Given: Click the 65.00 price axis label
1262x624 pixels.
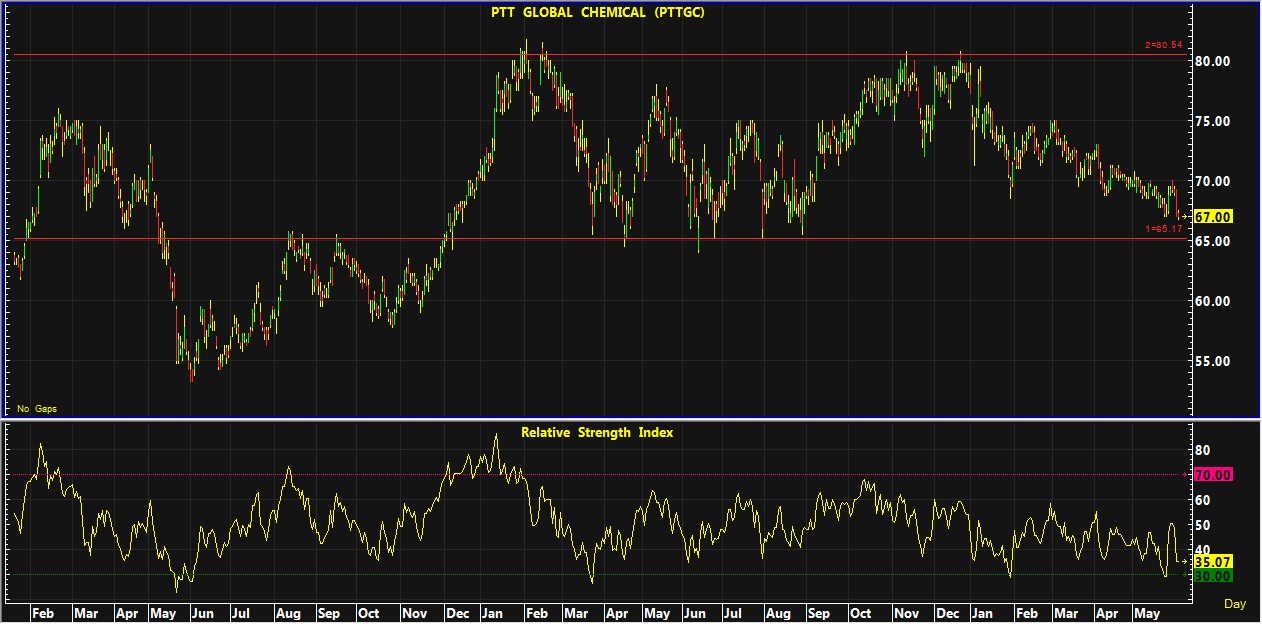Looking at the screenshot, I should [x=1213, y=241].
